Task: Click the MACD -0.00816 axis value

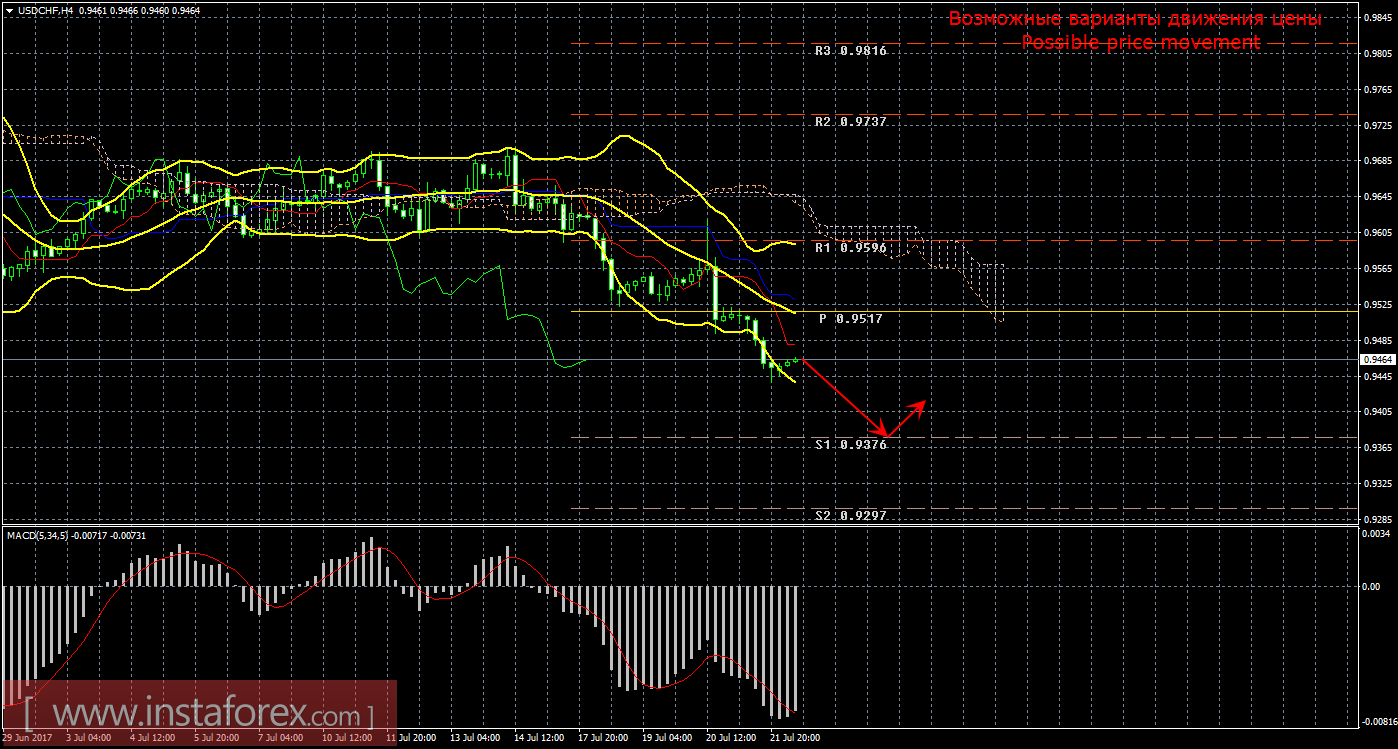Action: (1375, 721)
